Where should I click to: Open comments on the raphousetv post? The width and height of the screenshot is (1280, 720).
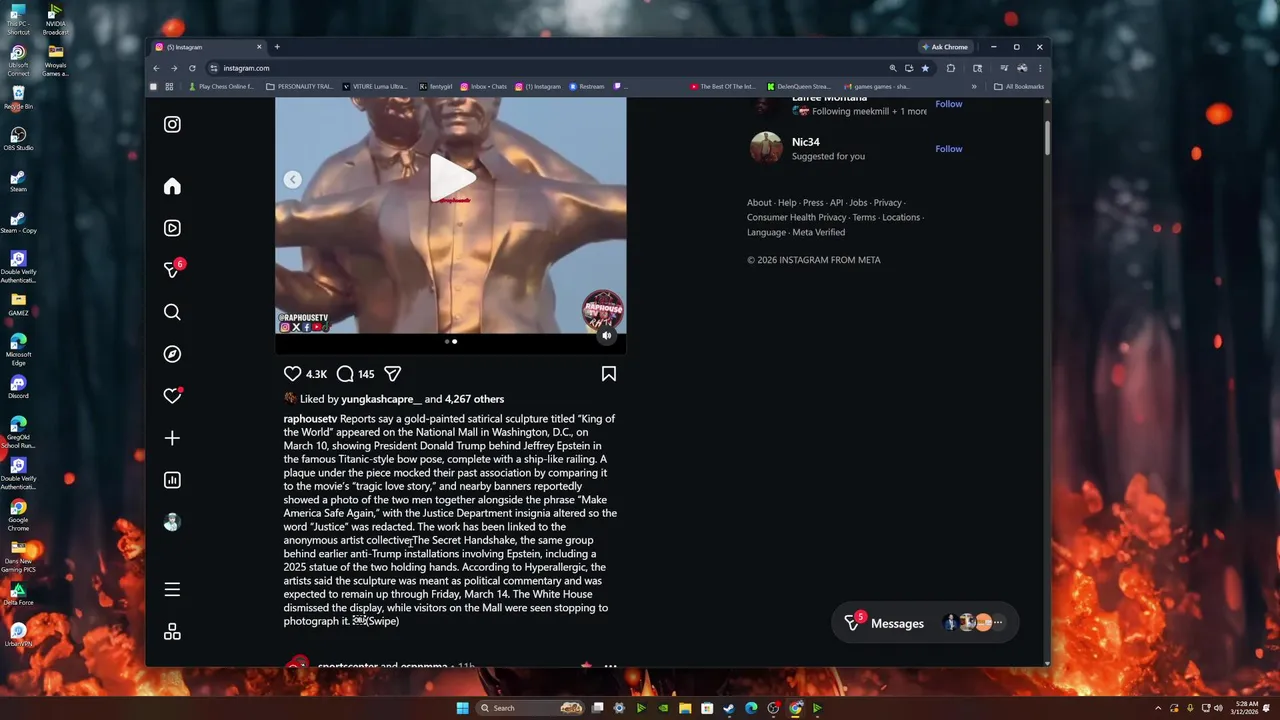pos(345,374)
